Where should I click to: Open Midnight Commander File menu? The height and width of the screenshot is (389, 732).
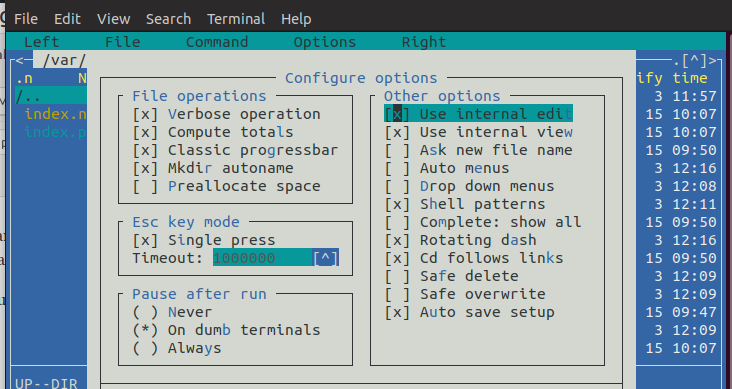(123, 42)
